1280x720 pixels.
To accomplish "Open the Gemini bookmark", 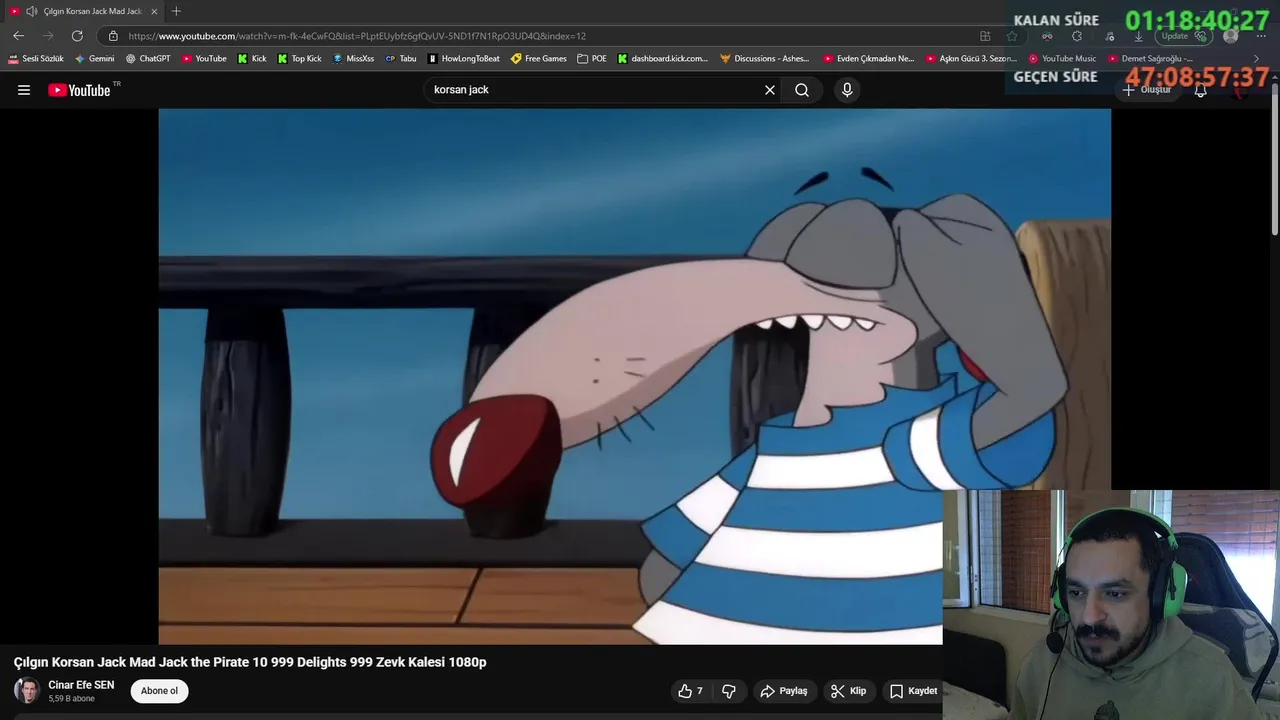I will coord(95,59).
